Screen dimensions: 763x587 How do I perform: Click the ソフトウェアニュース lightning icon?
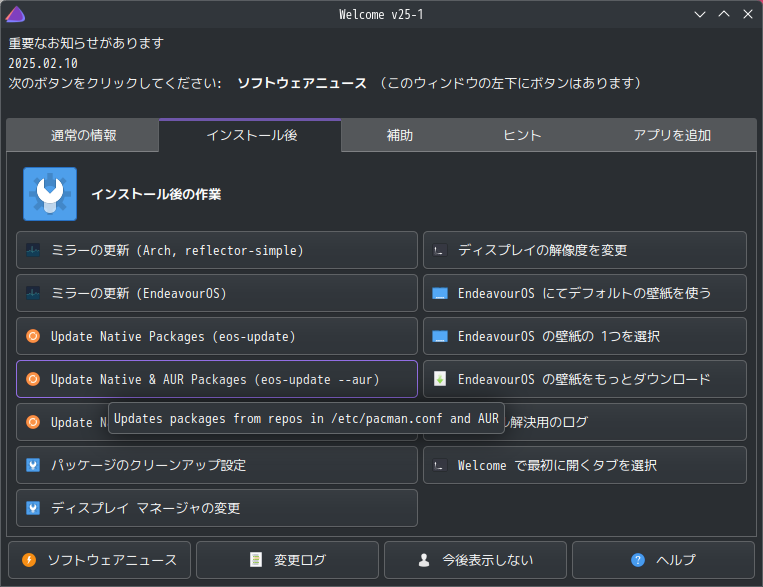(29, 560)
